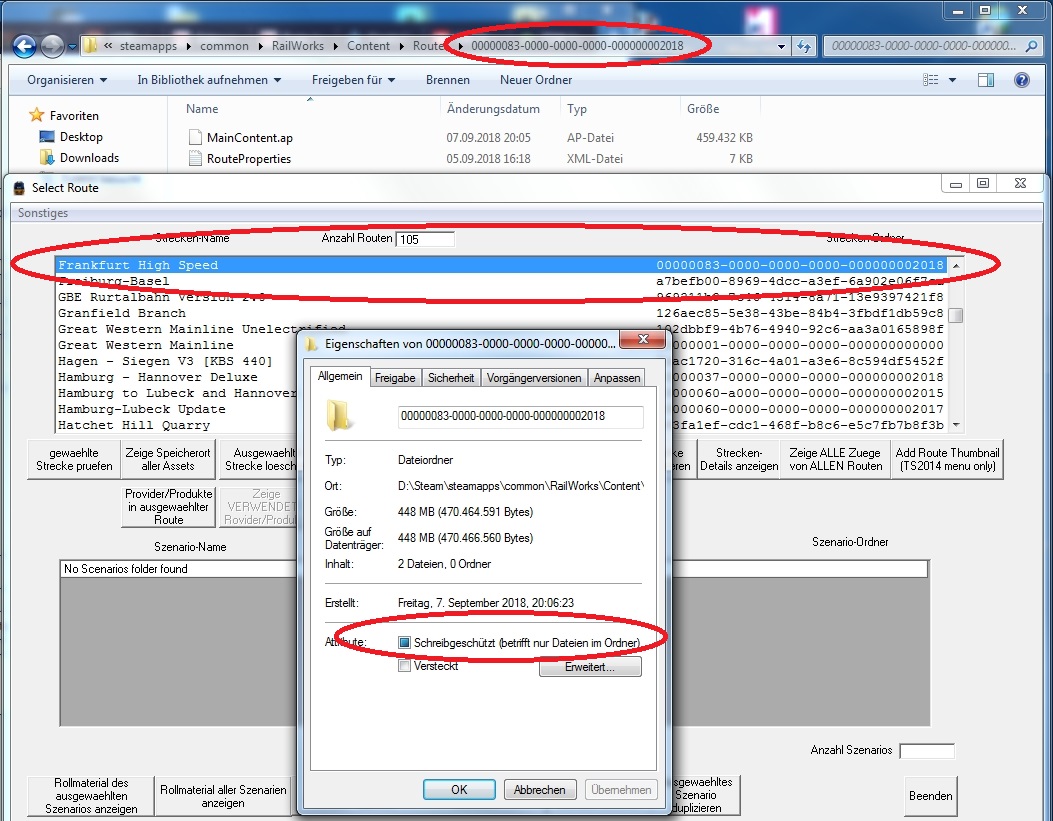Click Add Route Thumbnail button
This screenshot has width=1053, height=821.
click(948, 459)
